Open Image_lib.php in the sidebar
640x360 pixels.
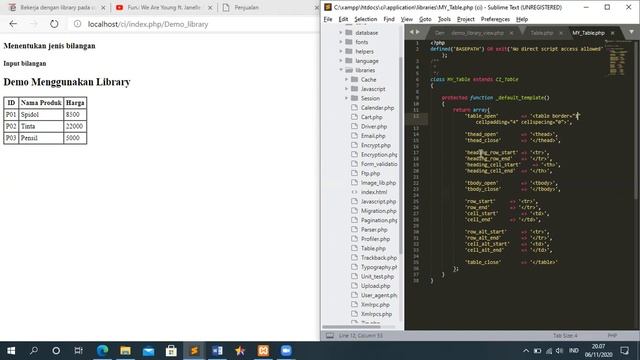[378, 183]
